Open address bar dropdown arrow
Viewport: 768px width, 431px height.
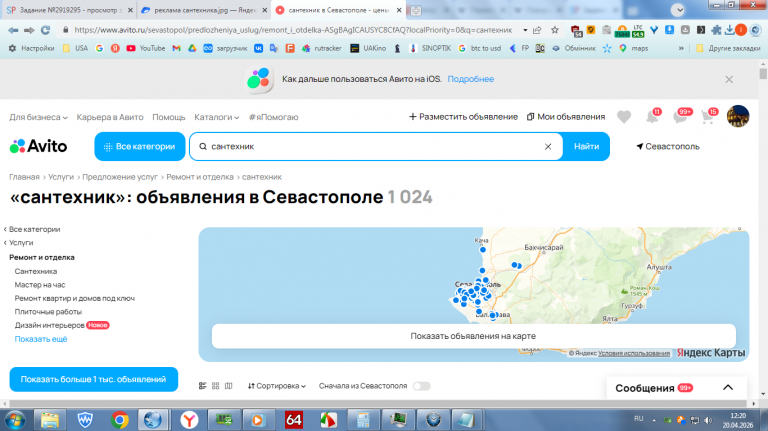[525, 30]
